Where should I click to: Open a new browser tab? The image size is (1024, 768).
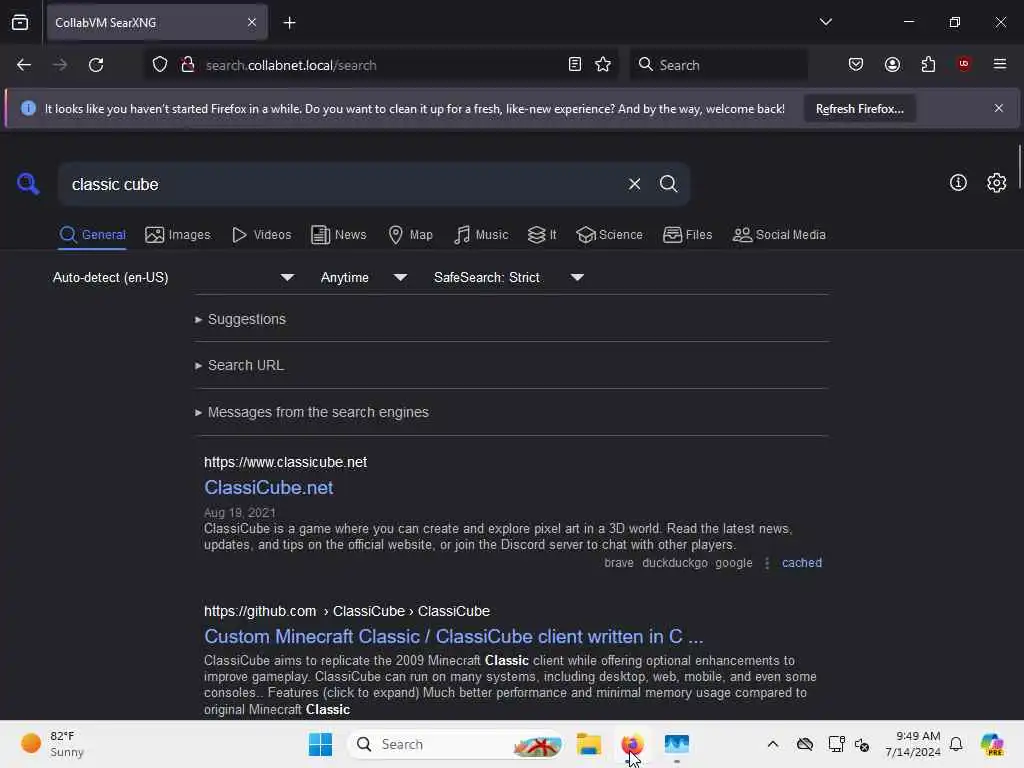point(289,23)
